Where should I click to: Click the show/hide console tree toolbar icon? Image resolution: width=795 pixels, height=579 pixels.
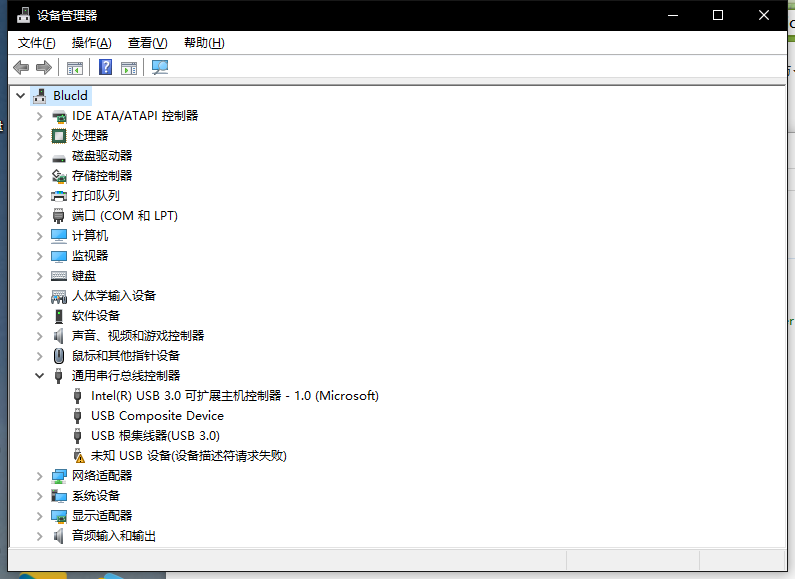(x=75, y=67)
